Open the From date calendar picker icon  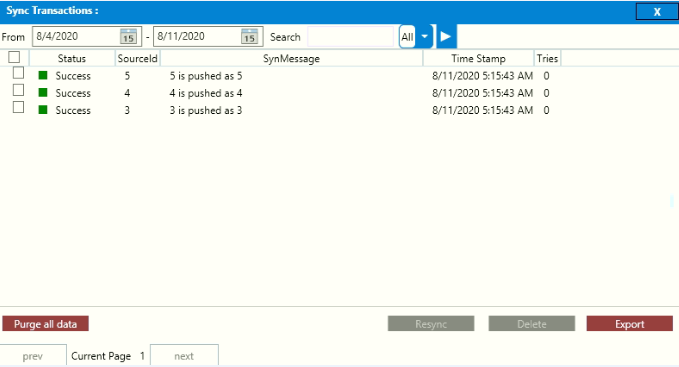128,36
